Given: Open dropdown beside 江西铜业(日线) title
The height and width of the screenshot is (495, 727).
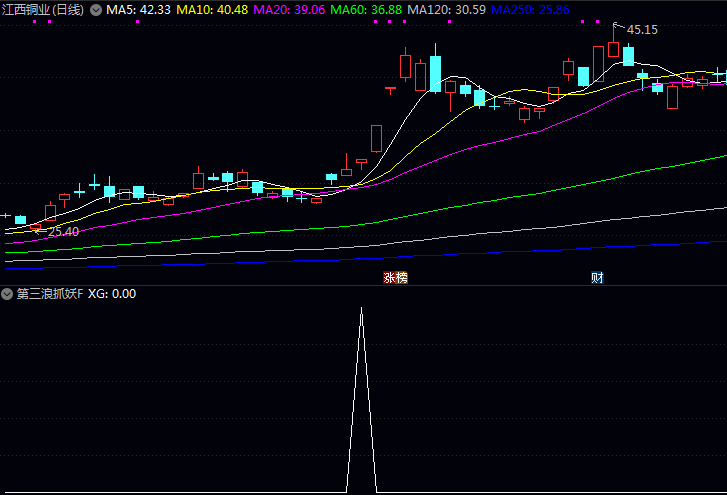Looking at the screenshot, I should [96, 10].
